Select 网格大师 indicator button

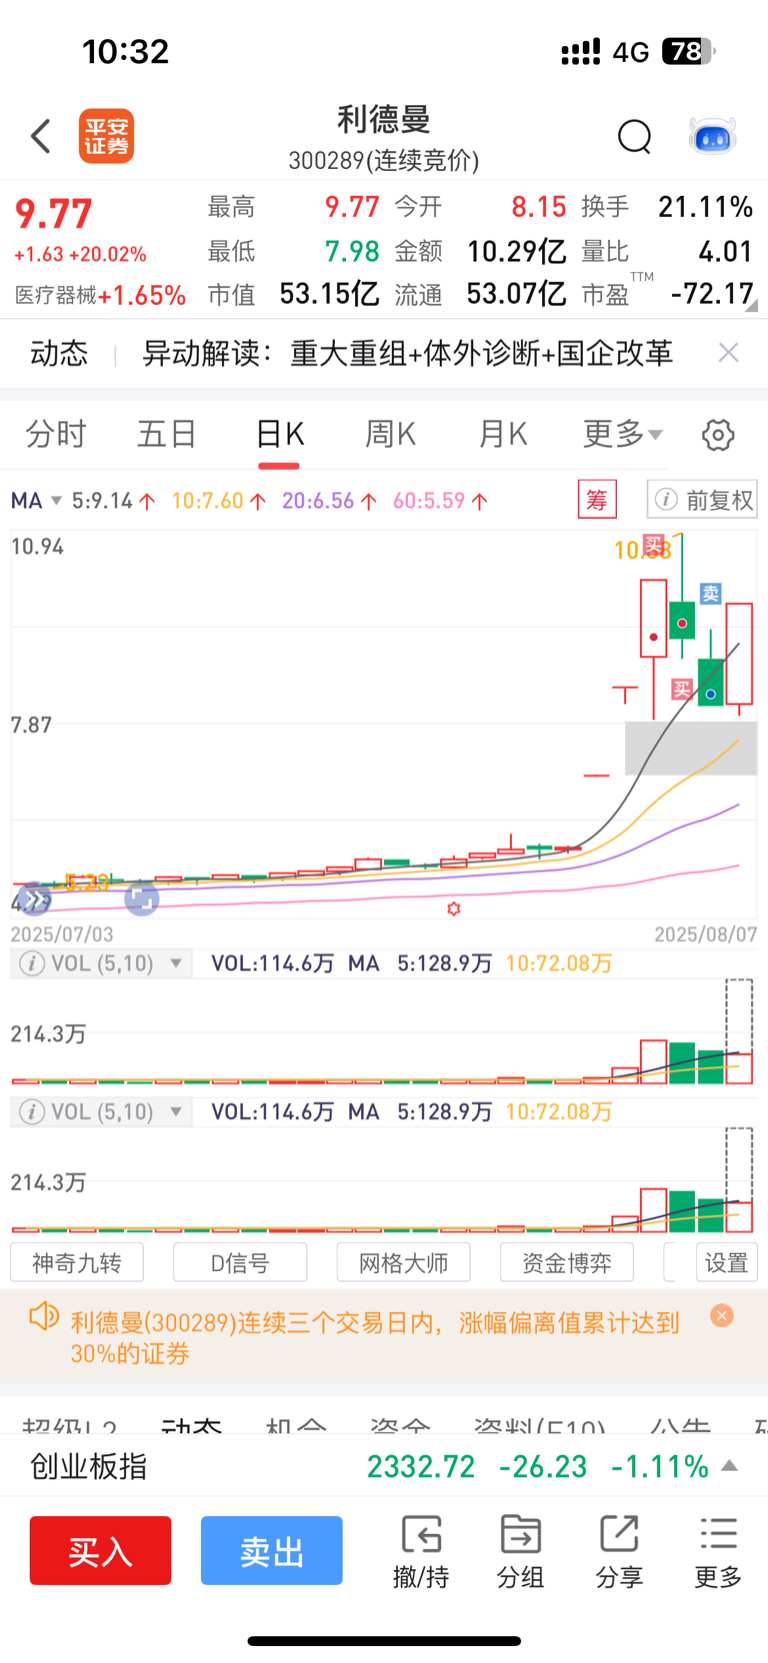click(x=404, y=1263)
